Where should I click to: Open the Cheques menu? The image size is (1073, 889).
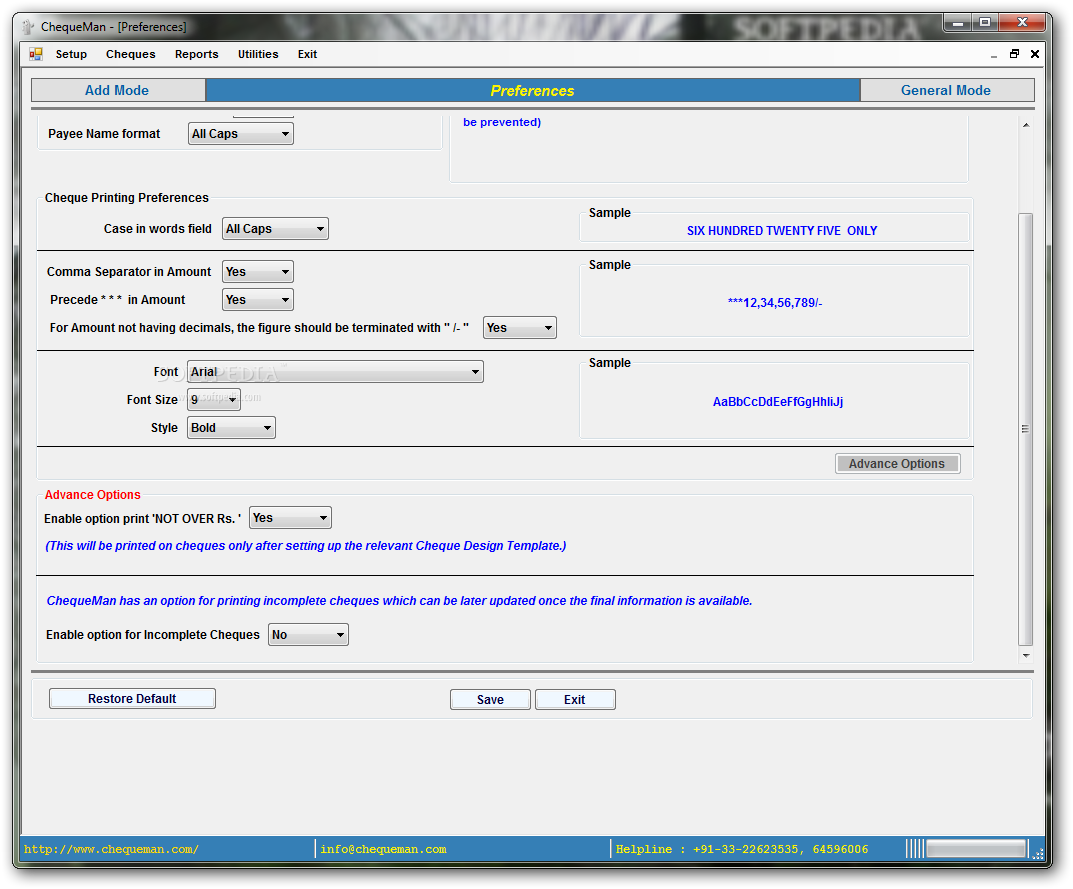pos(131,54)
